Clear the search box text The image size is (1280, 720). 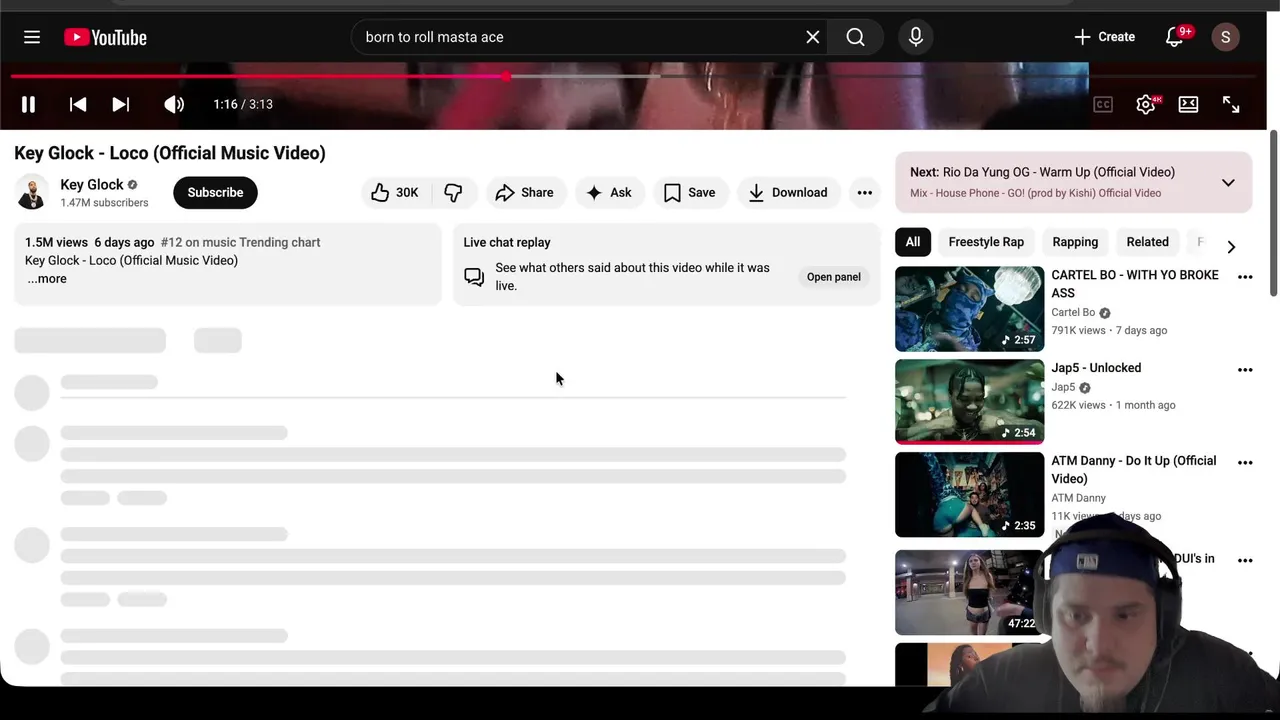click(813, 37)
